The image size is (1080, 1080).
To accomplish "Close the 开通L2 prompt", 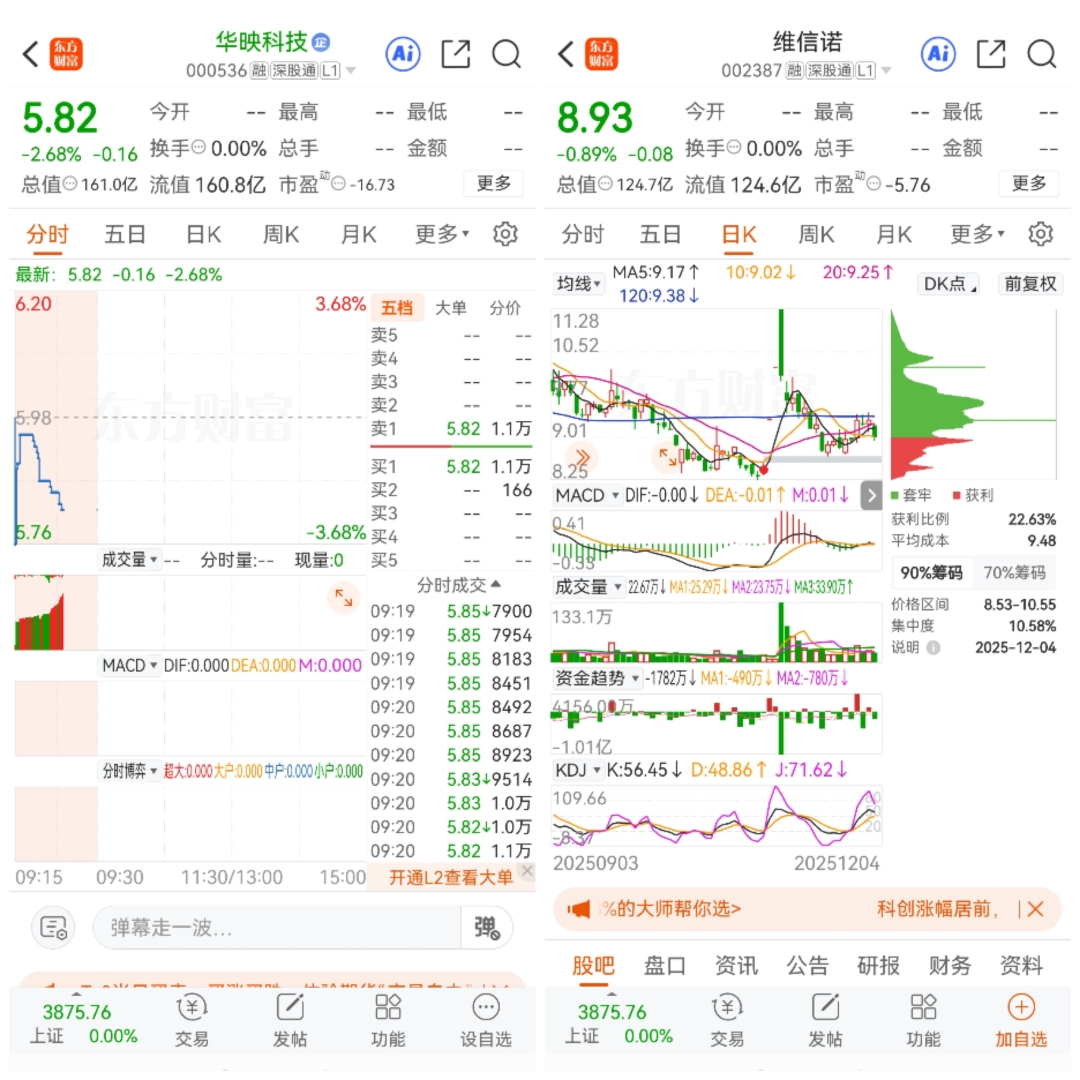I will point(527,871).
